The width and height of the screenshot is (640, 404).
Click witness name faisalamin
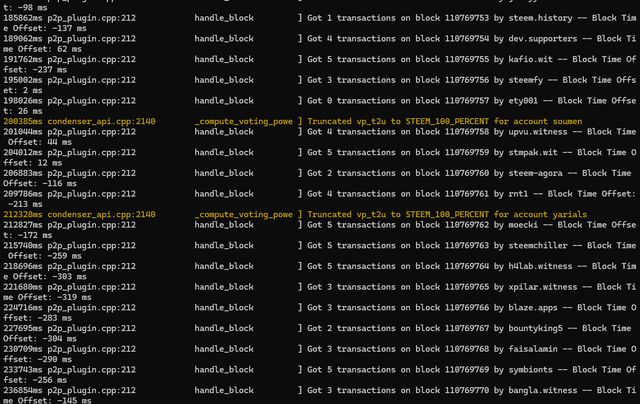(x=533, y=349)
